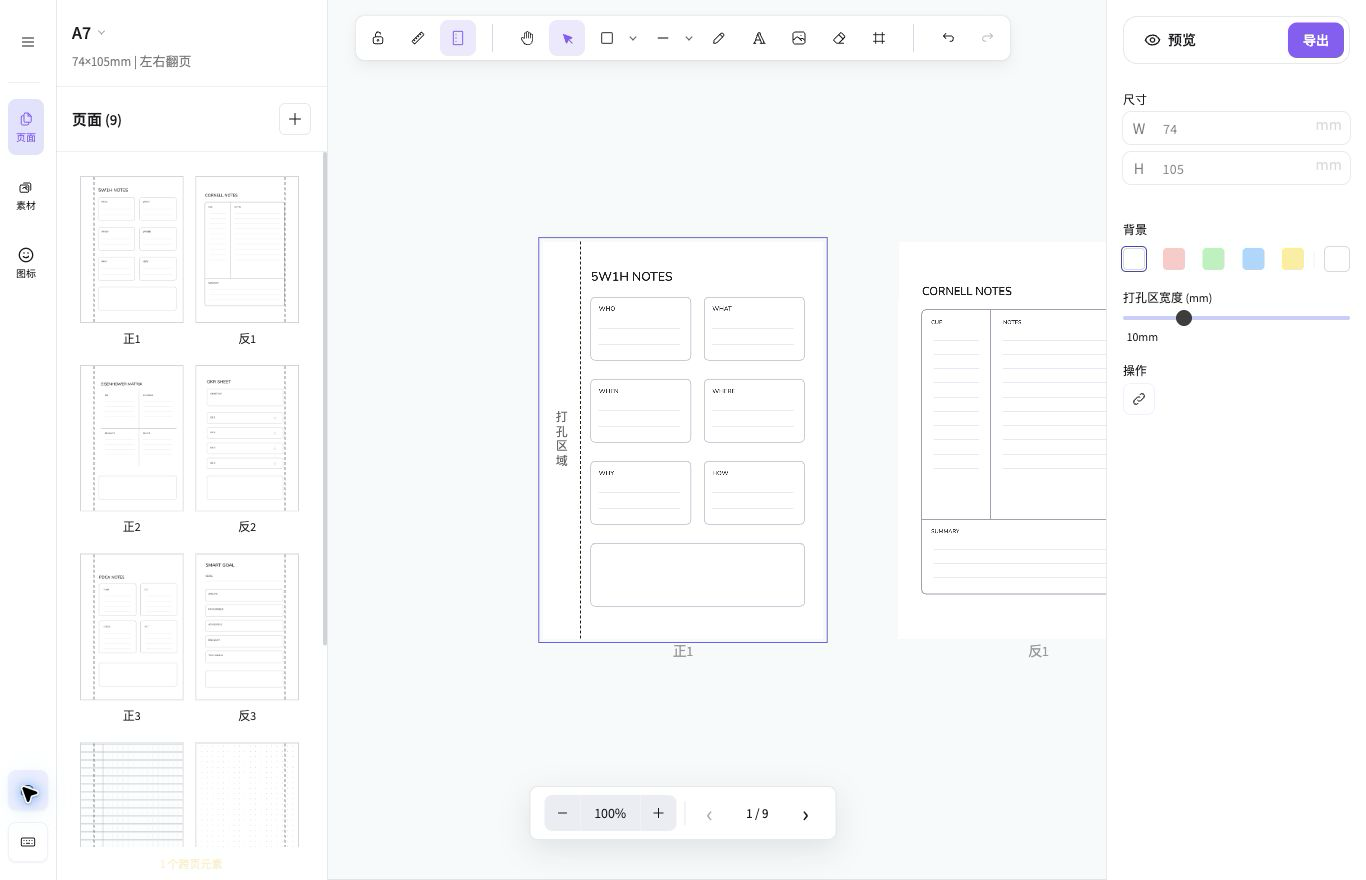
Task: Toggle the punch-hole area display button
Action: tap(458, 38)
